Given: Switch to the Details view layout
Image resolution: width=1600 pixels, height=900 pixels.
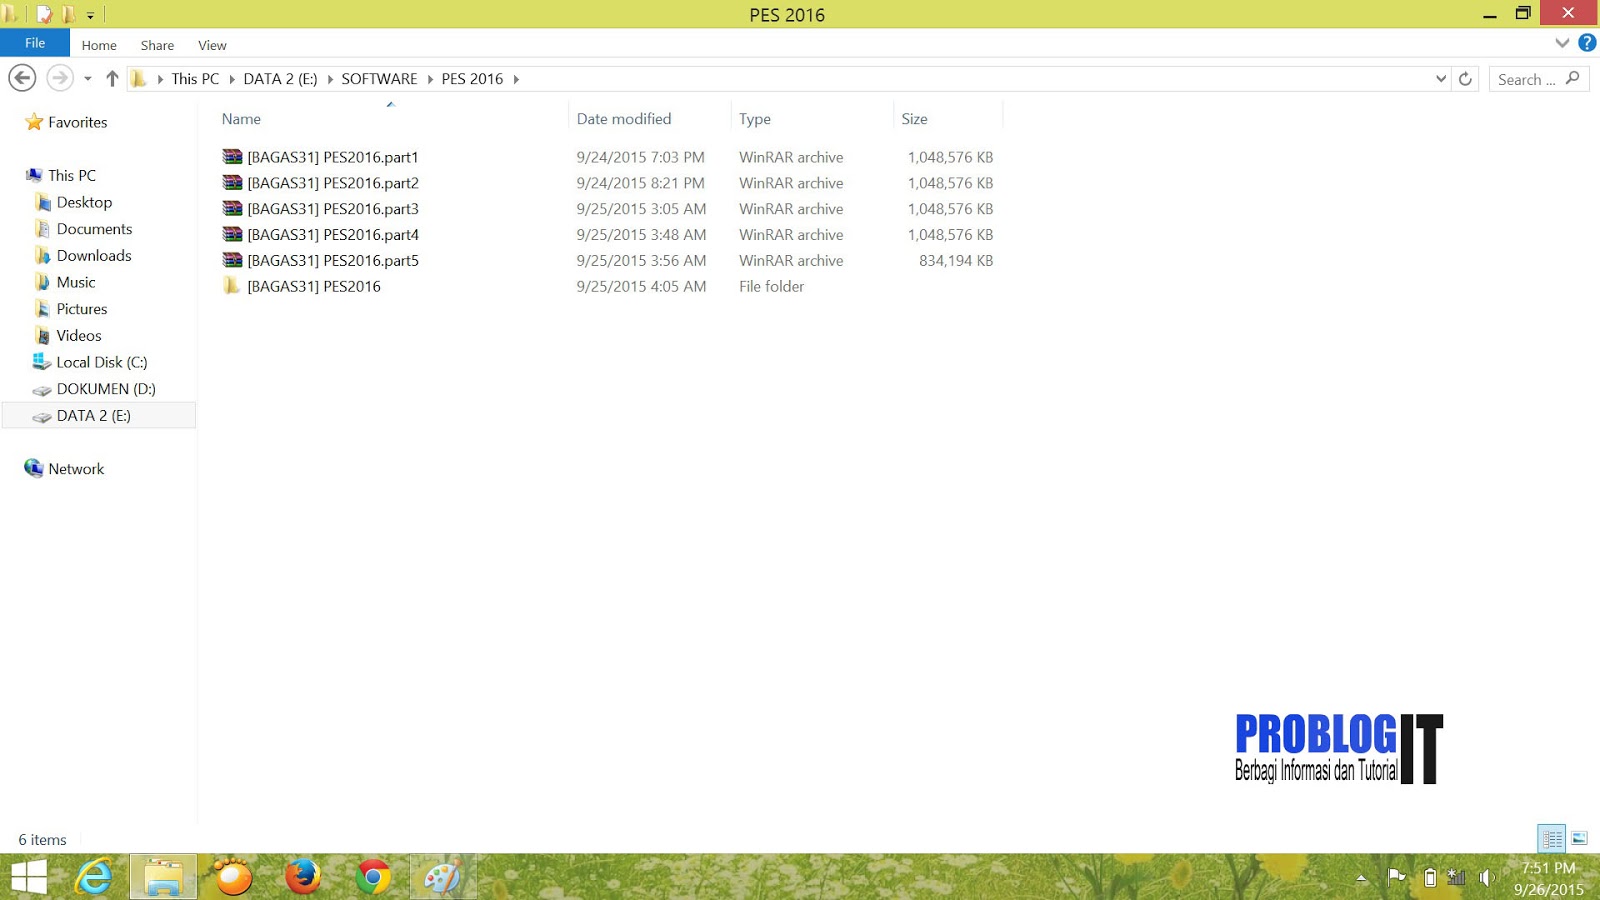Looking at the screenshot, I should pos(1552,838).
